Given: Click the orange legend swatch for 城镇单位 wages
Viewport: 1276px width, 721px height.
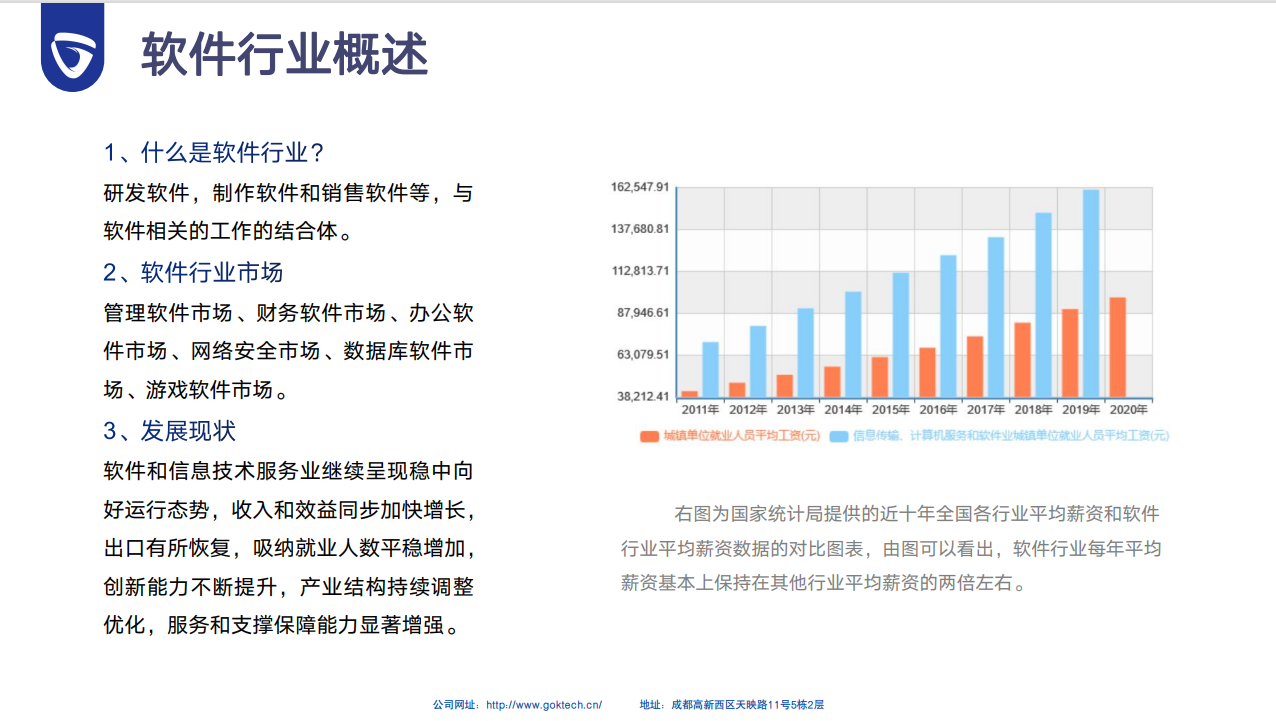Looking at the screenshot, I should 649,436.
